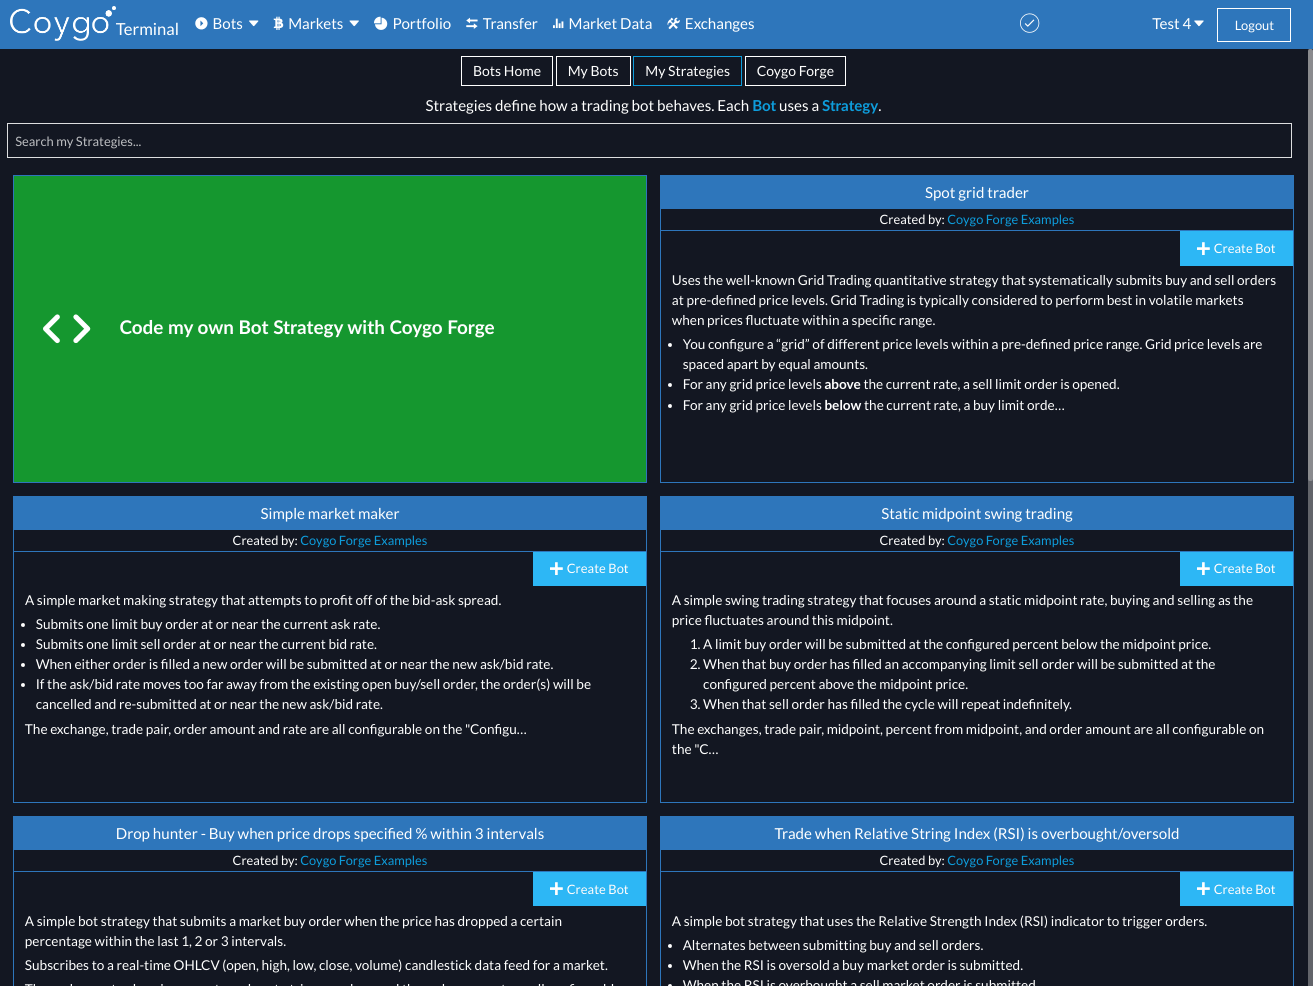Follow the Bot link in description

764,105
